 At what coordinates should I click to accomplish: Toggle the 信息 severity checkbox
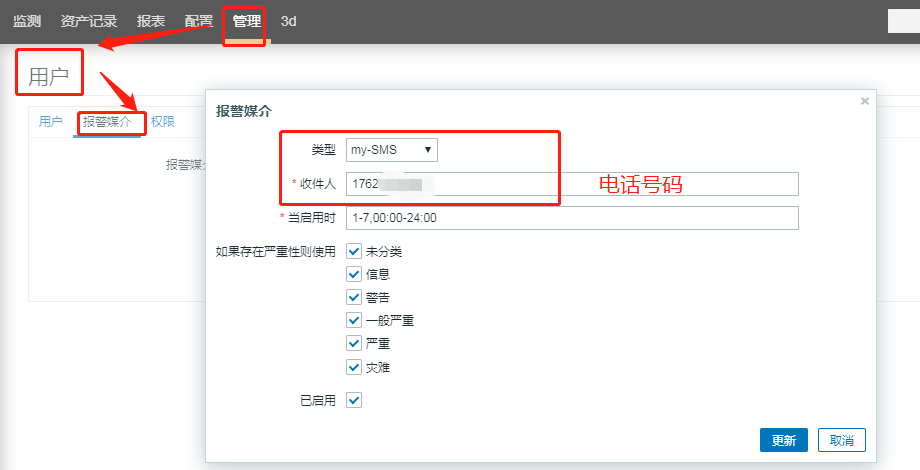[x=354, y=274]
